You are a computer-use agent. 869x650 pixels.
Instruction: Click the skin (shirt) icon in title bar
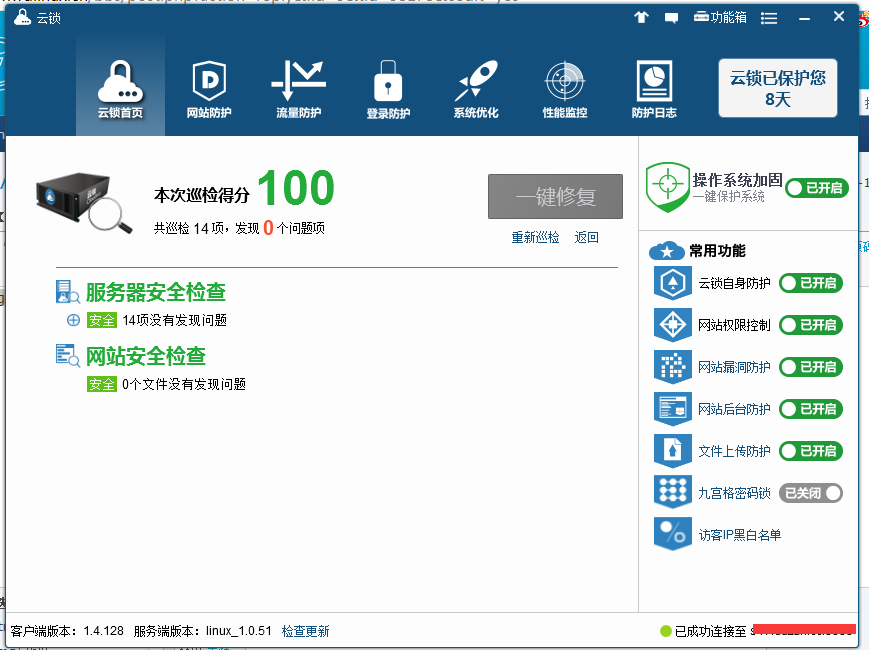641,18
